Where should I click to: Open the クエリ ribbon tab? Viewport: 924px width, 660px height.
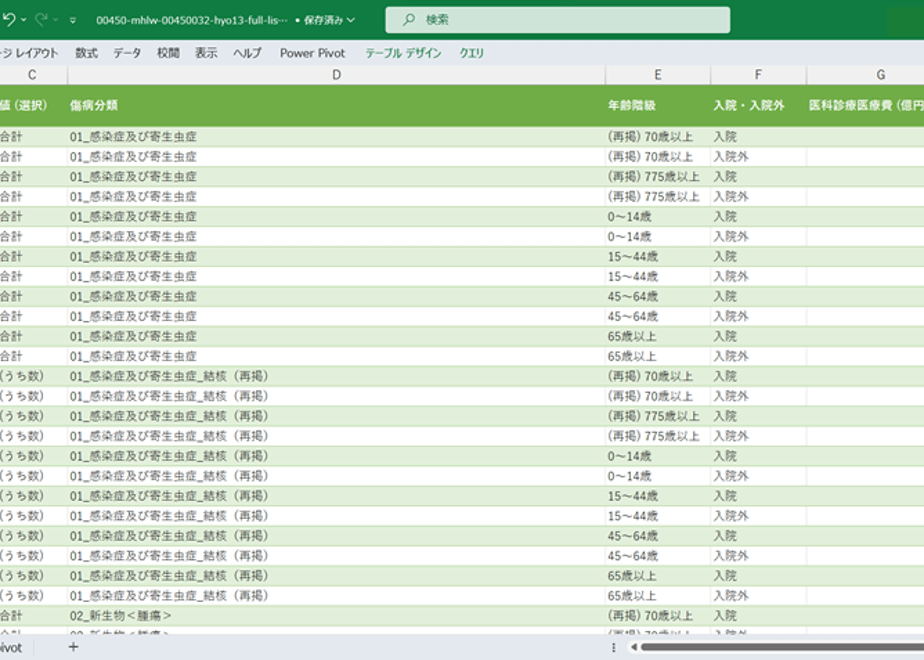(471, 53)
